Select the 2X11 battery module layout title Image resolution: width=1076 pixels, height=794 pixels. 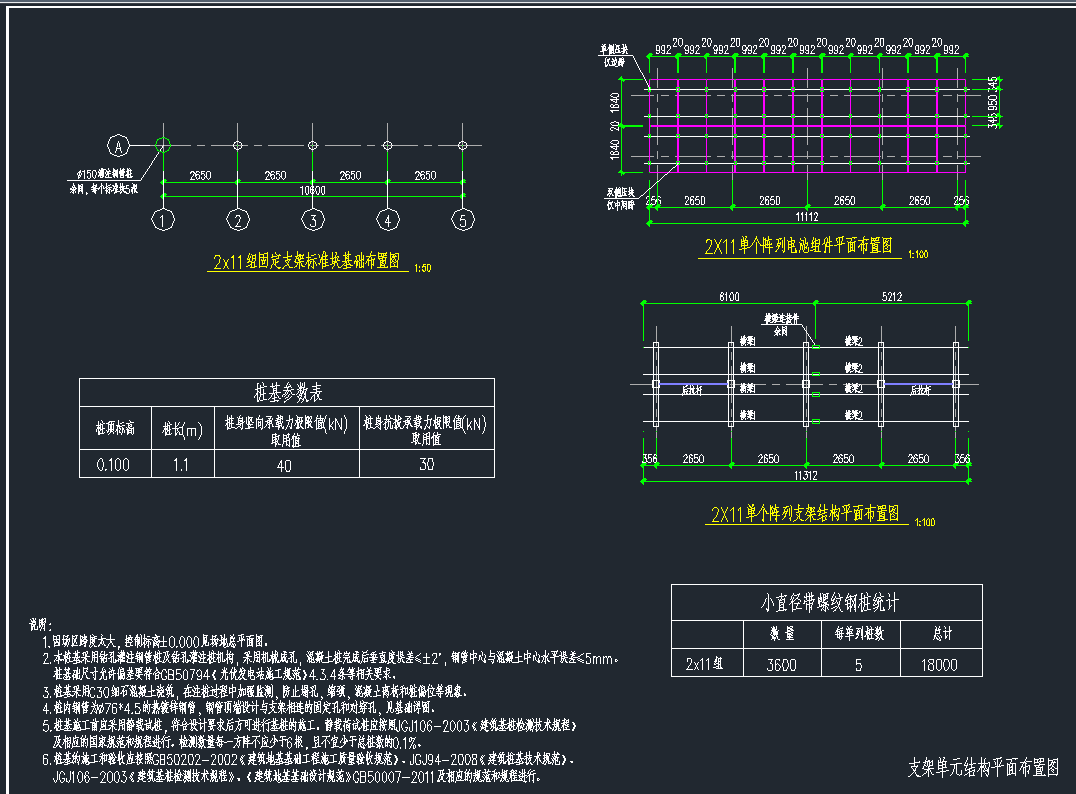[x=800, y=246]
